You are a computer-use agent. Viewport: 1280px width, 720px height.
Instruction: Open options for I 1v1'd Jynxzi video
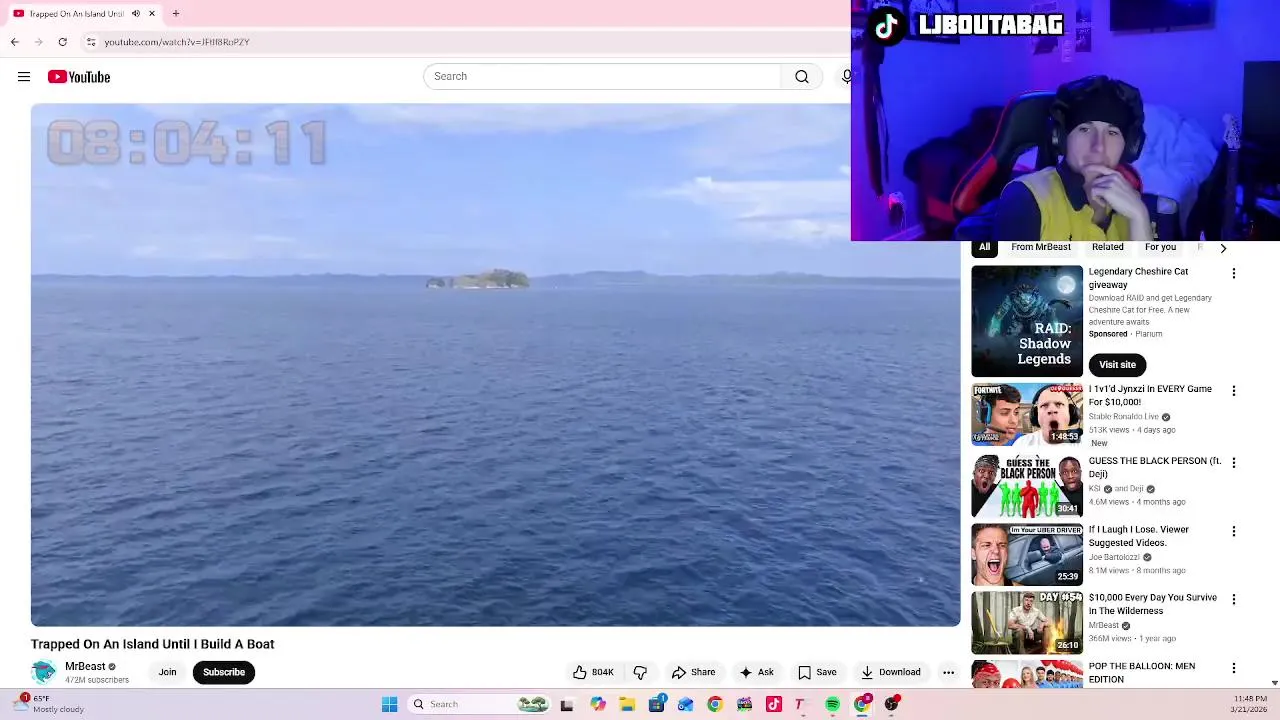coord(1233,391)
